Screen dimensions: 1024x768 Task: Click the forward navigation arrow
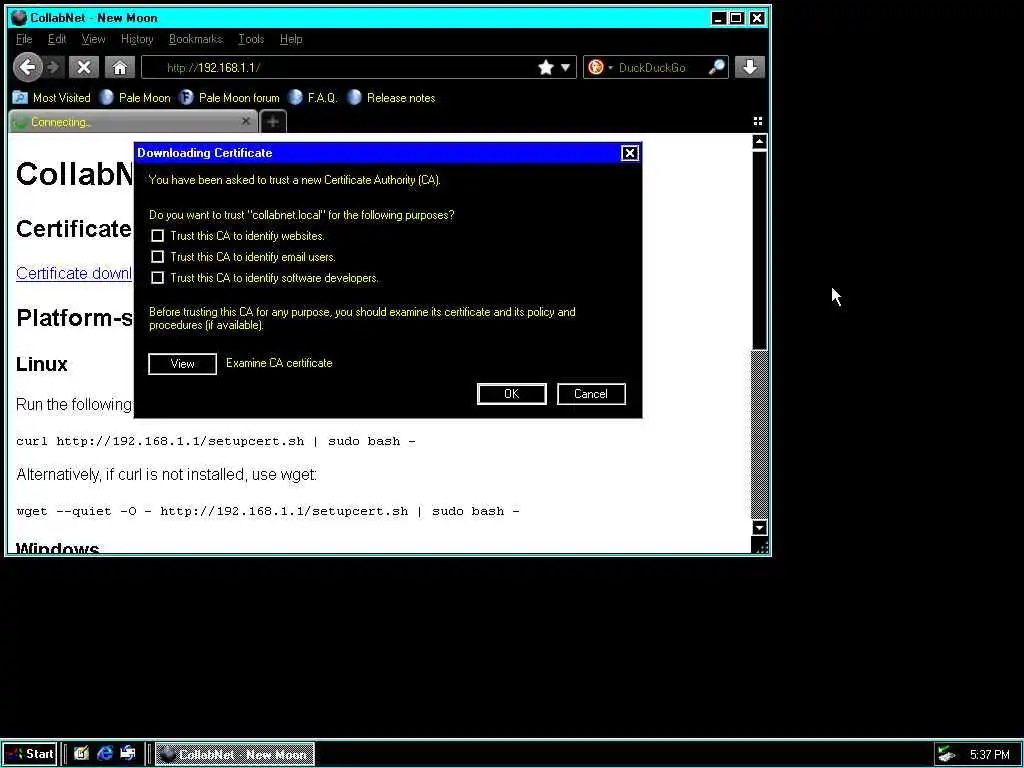pos(54,67)
